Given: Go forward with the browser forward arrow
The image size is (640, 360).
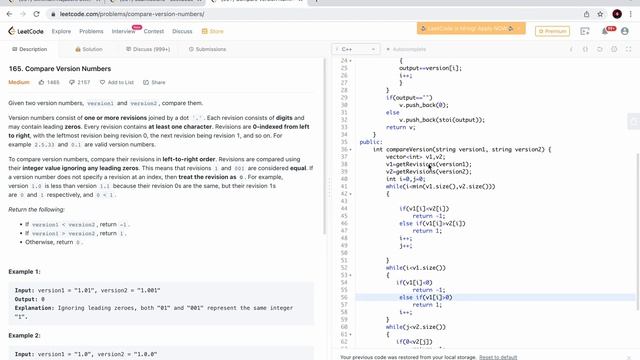Looking at the screenshot, I should [23, 14].
